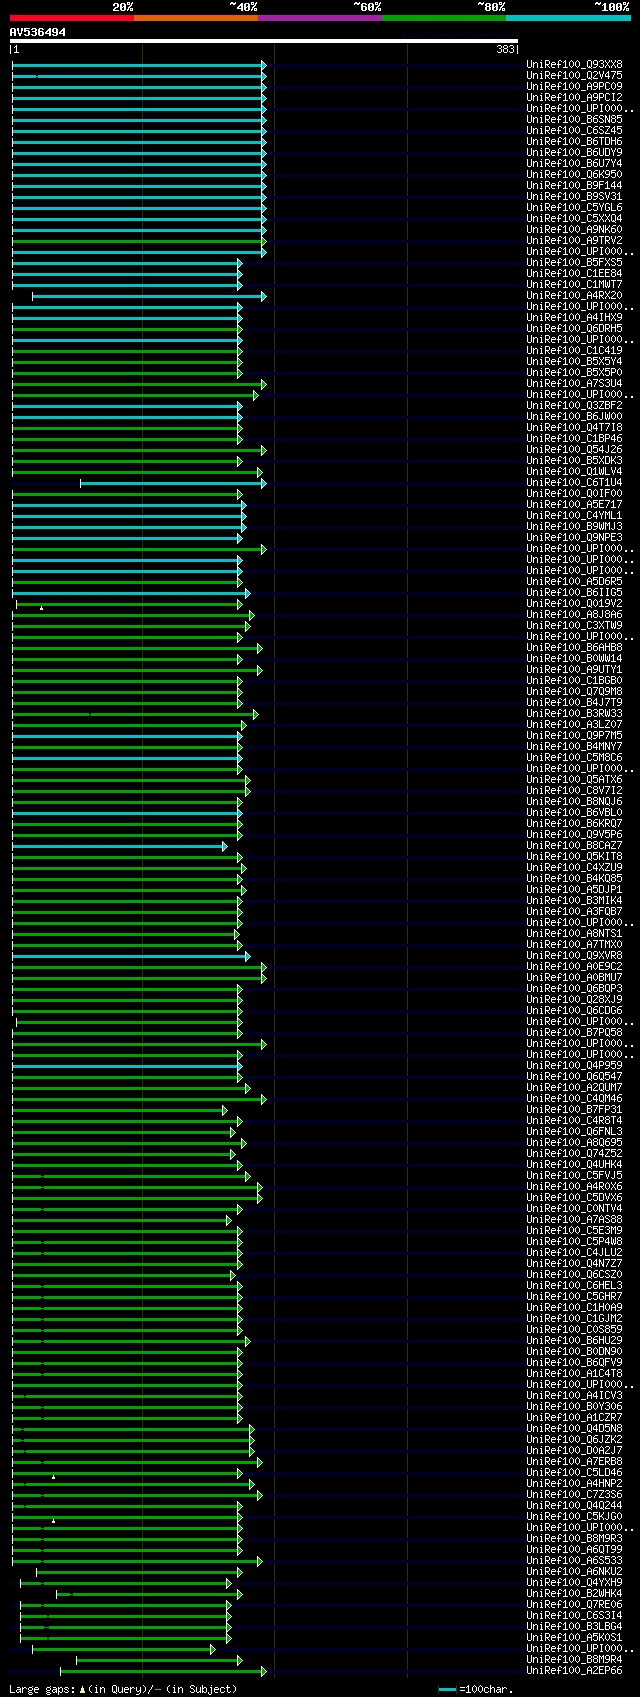Viewport: 640px width, 1697px height.
Task: Select the UniRef100_Q7RE06 label
Action: [x=574, y=1604]
